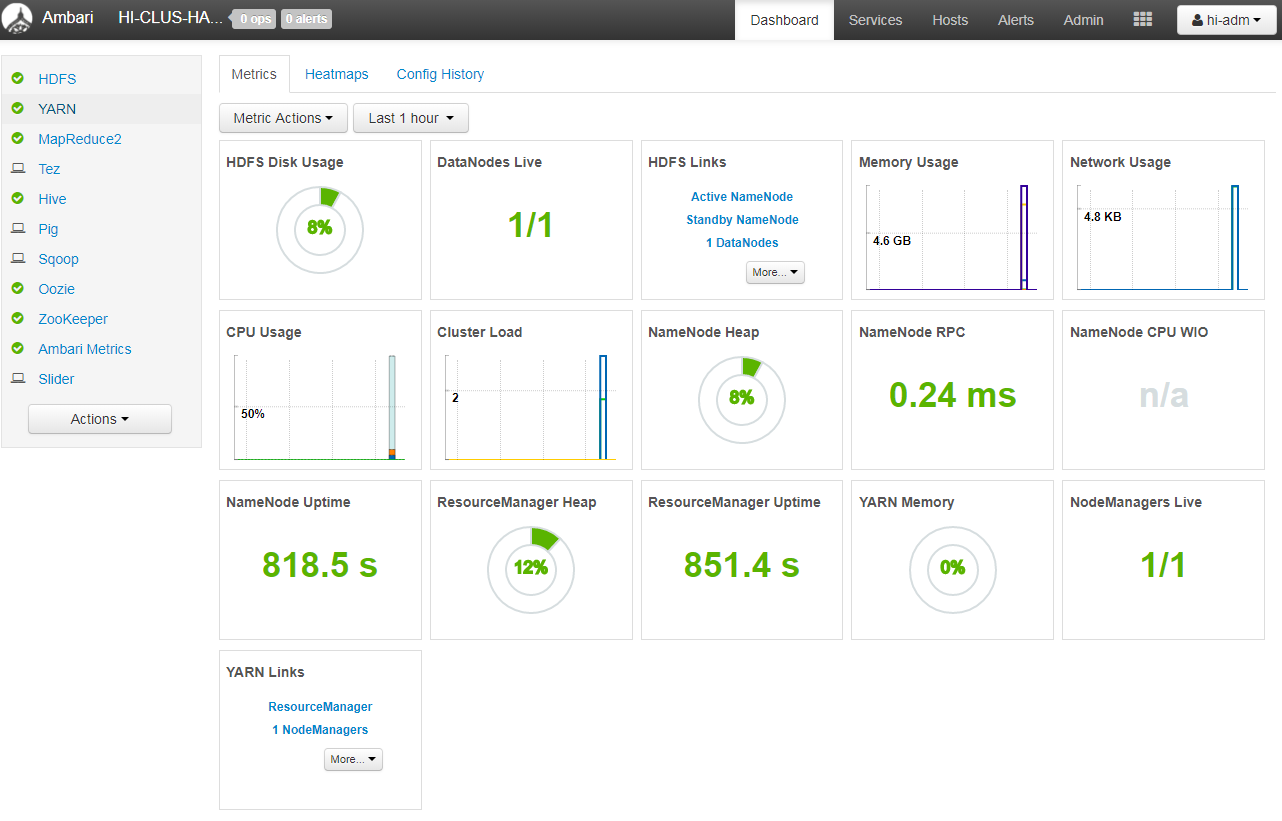Viewport: 1282px width, 821px height.
Task: Open More dropdown in HDFS Links
Action: [x=775, y=272]
